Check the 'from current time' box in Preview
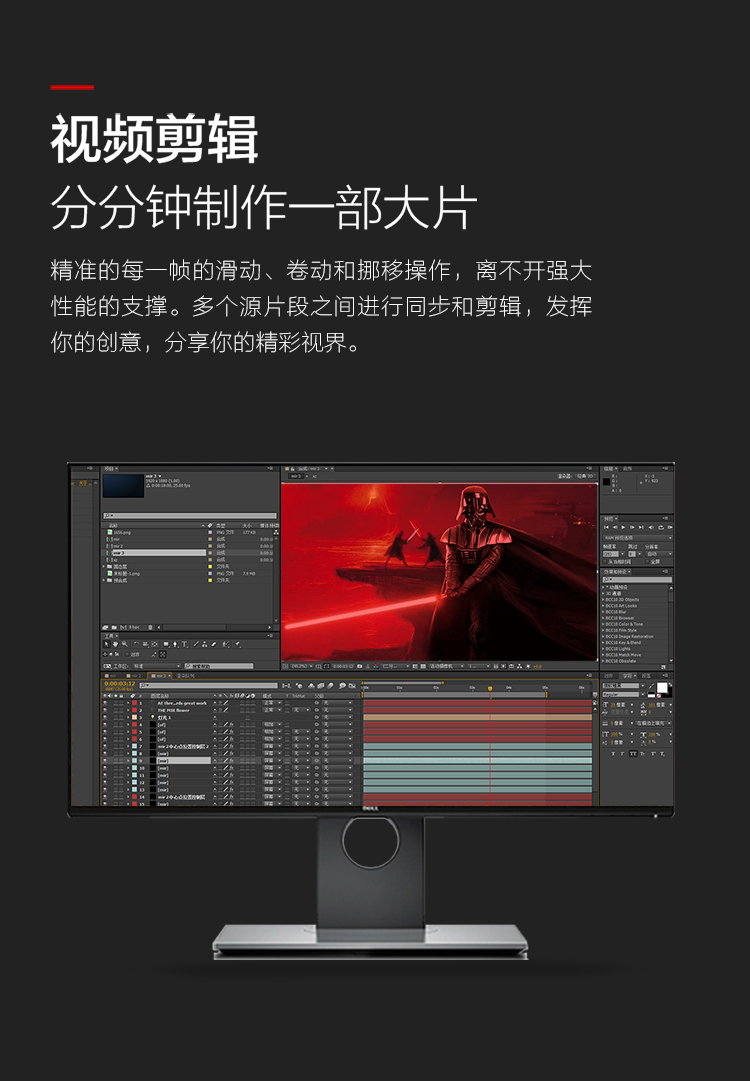The height and width of the screenshot is (1081, 750). click(605, 561)
